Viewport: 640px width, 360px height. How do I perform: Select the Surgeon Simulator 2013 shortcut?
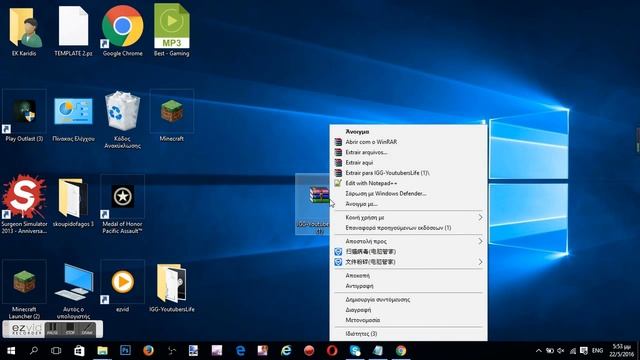coord(24,204)
